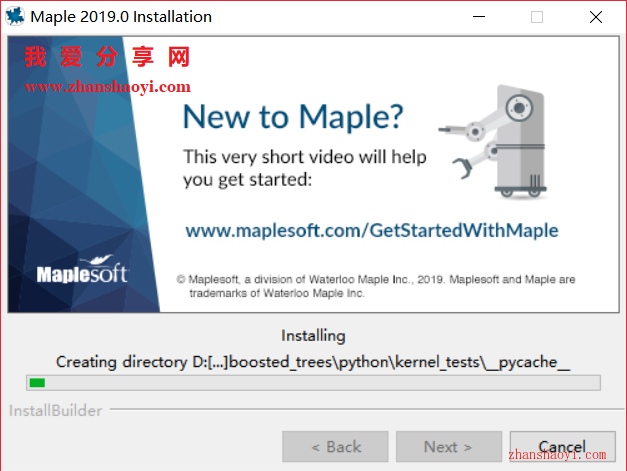Click the 'New to Maple?' heading
Viewport: 627px width, 471px height.
(x=293, y=116)
